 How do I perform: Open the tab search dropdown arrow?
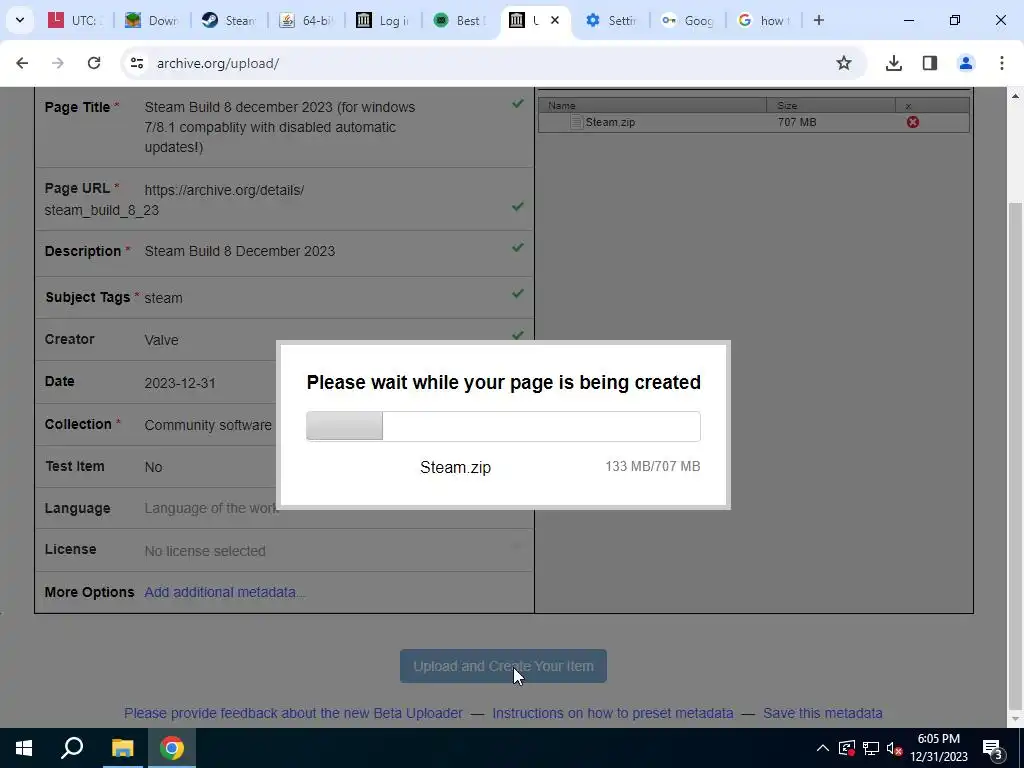coord(20,20)
